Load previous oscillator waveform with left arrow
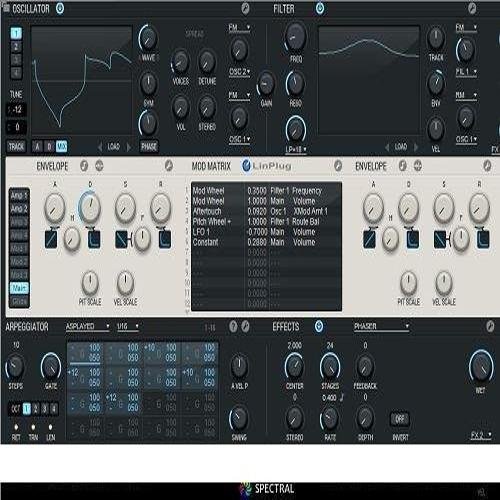 tap(100, 147)
